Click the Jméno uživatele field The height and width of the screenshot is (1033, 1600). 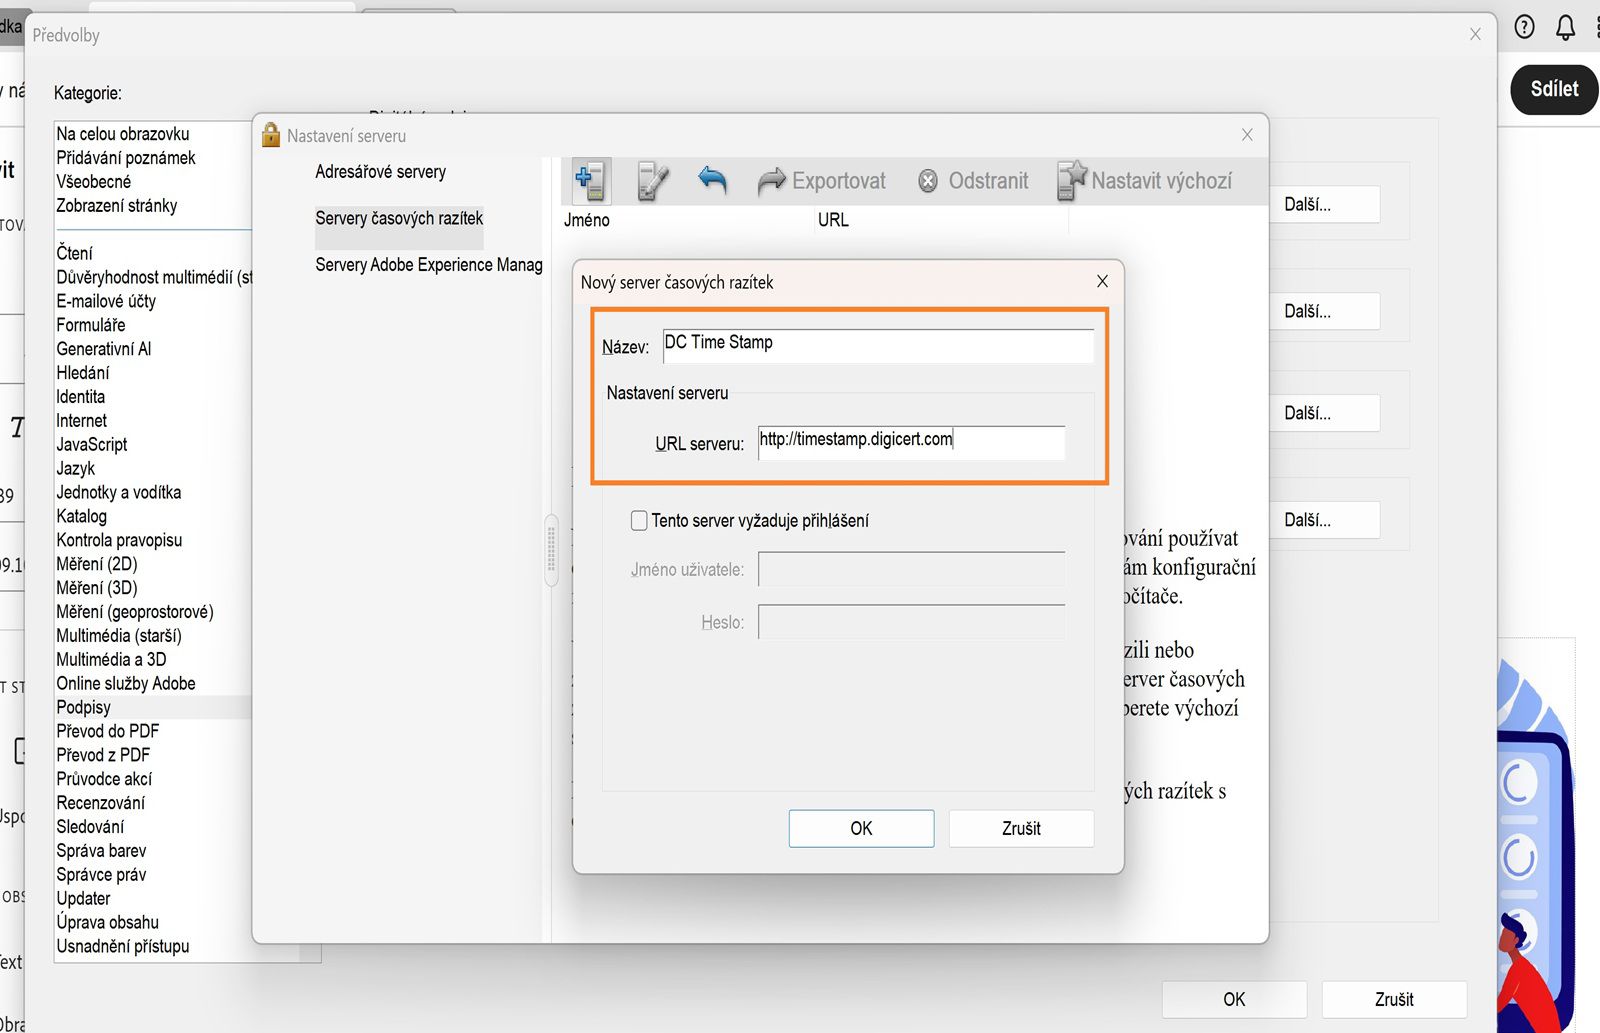click(x=911, y=569)
